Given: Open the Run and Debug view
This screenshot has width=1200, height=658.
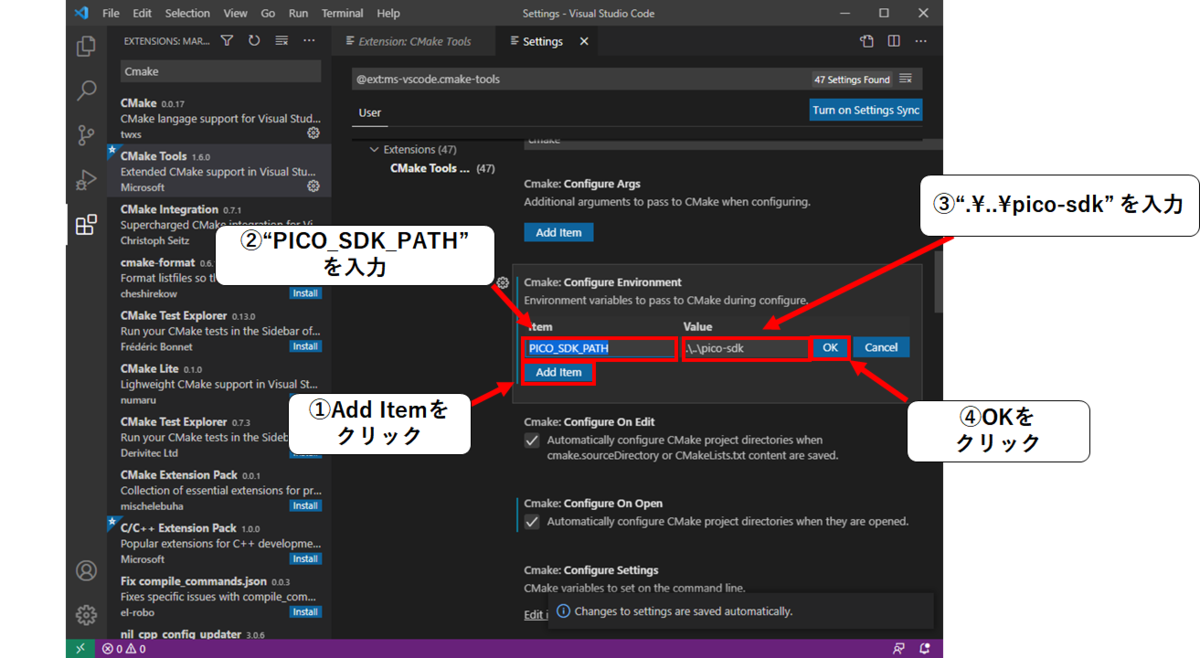Looking at the screenshot, I should tap(86, 180).
